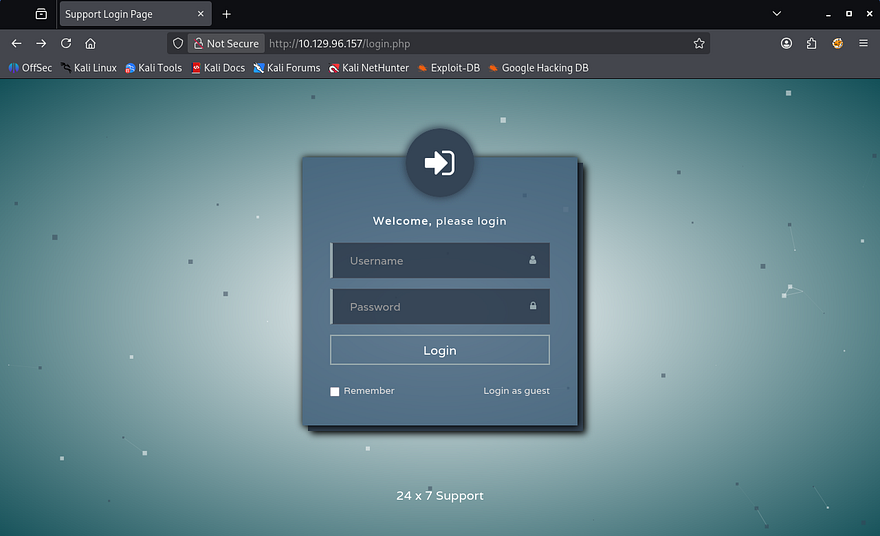The image size is (880, 536).
Task: Open the extensions puzzle icon
Action: tap(811, 44)
